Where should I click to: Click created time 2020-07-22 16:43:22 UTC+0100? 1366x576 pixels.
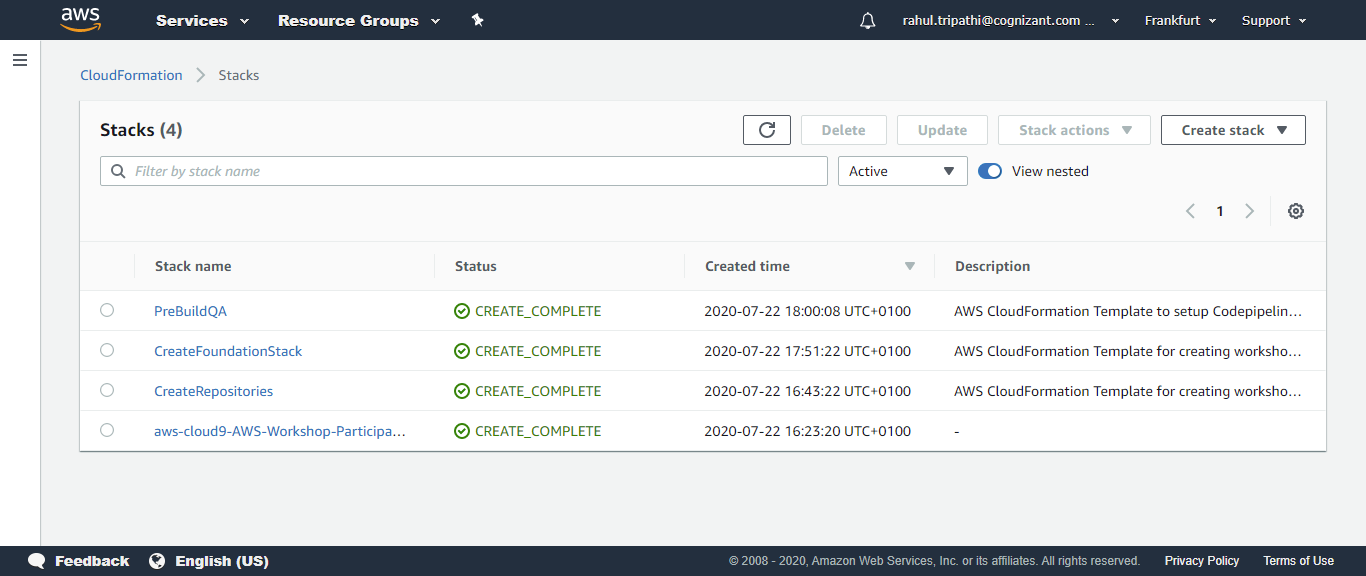(808, 391)
